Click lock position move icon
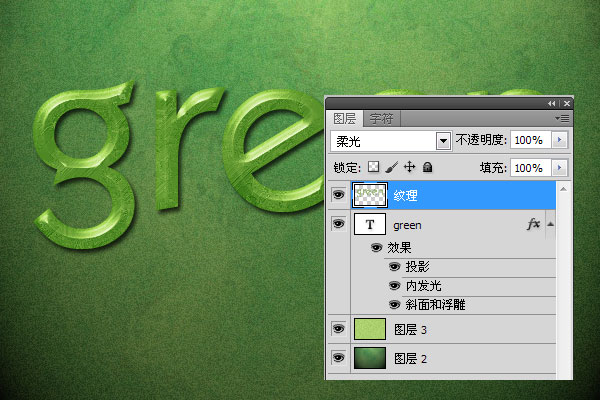This screenshot has width=600, height=400. tap(409, 168)
